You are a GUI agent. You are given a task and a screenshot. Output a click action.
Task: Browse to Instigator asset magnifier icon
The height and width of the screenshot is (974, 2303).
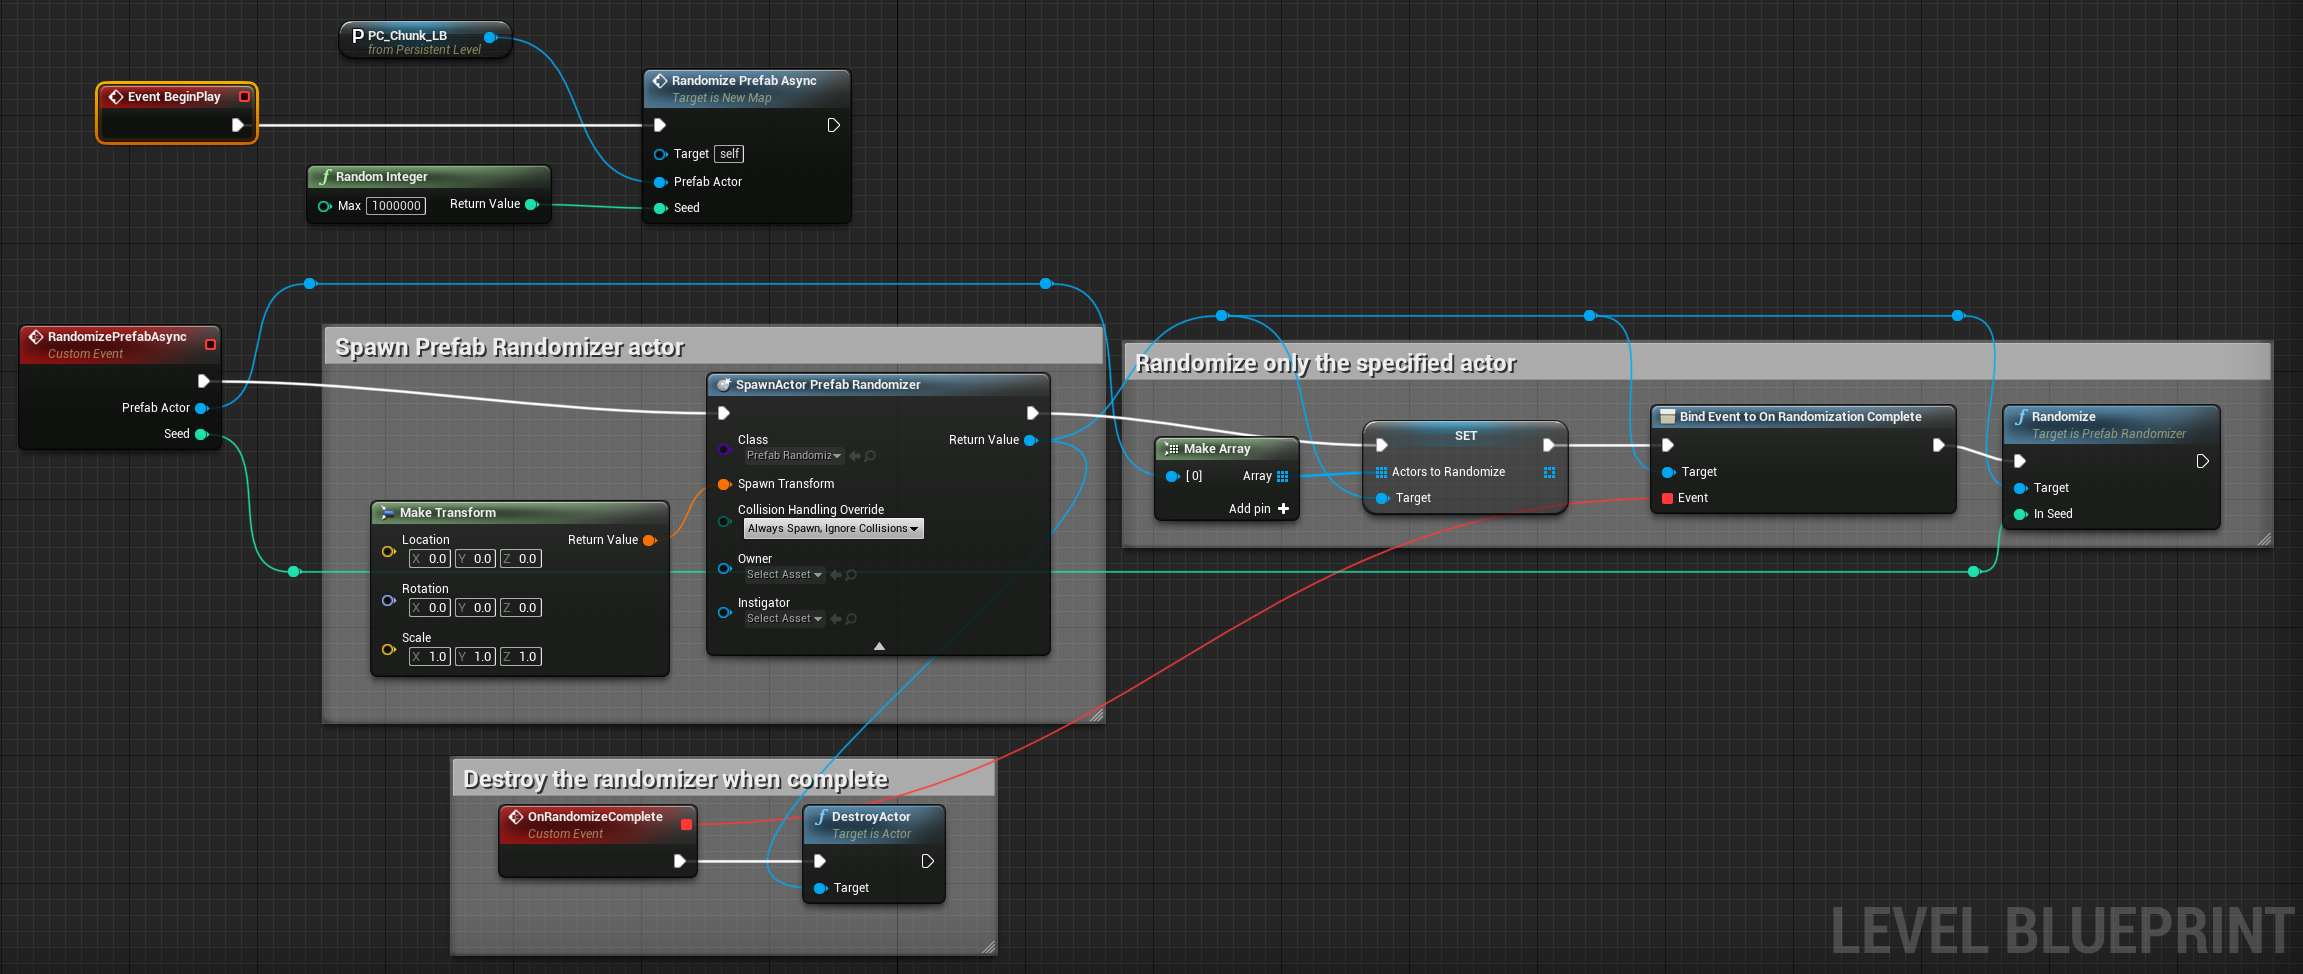[x=851, y=619]
